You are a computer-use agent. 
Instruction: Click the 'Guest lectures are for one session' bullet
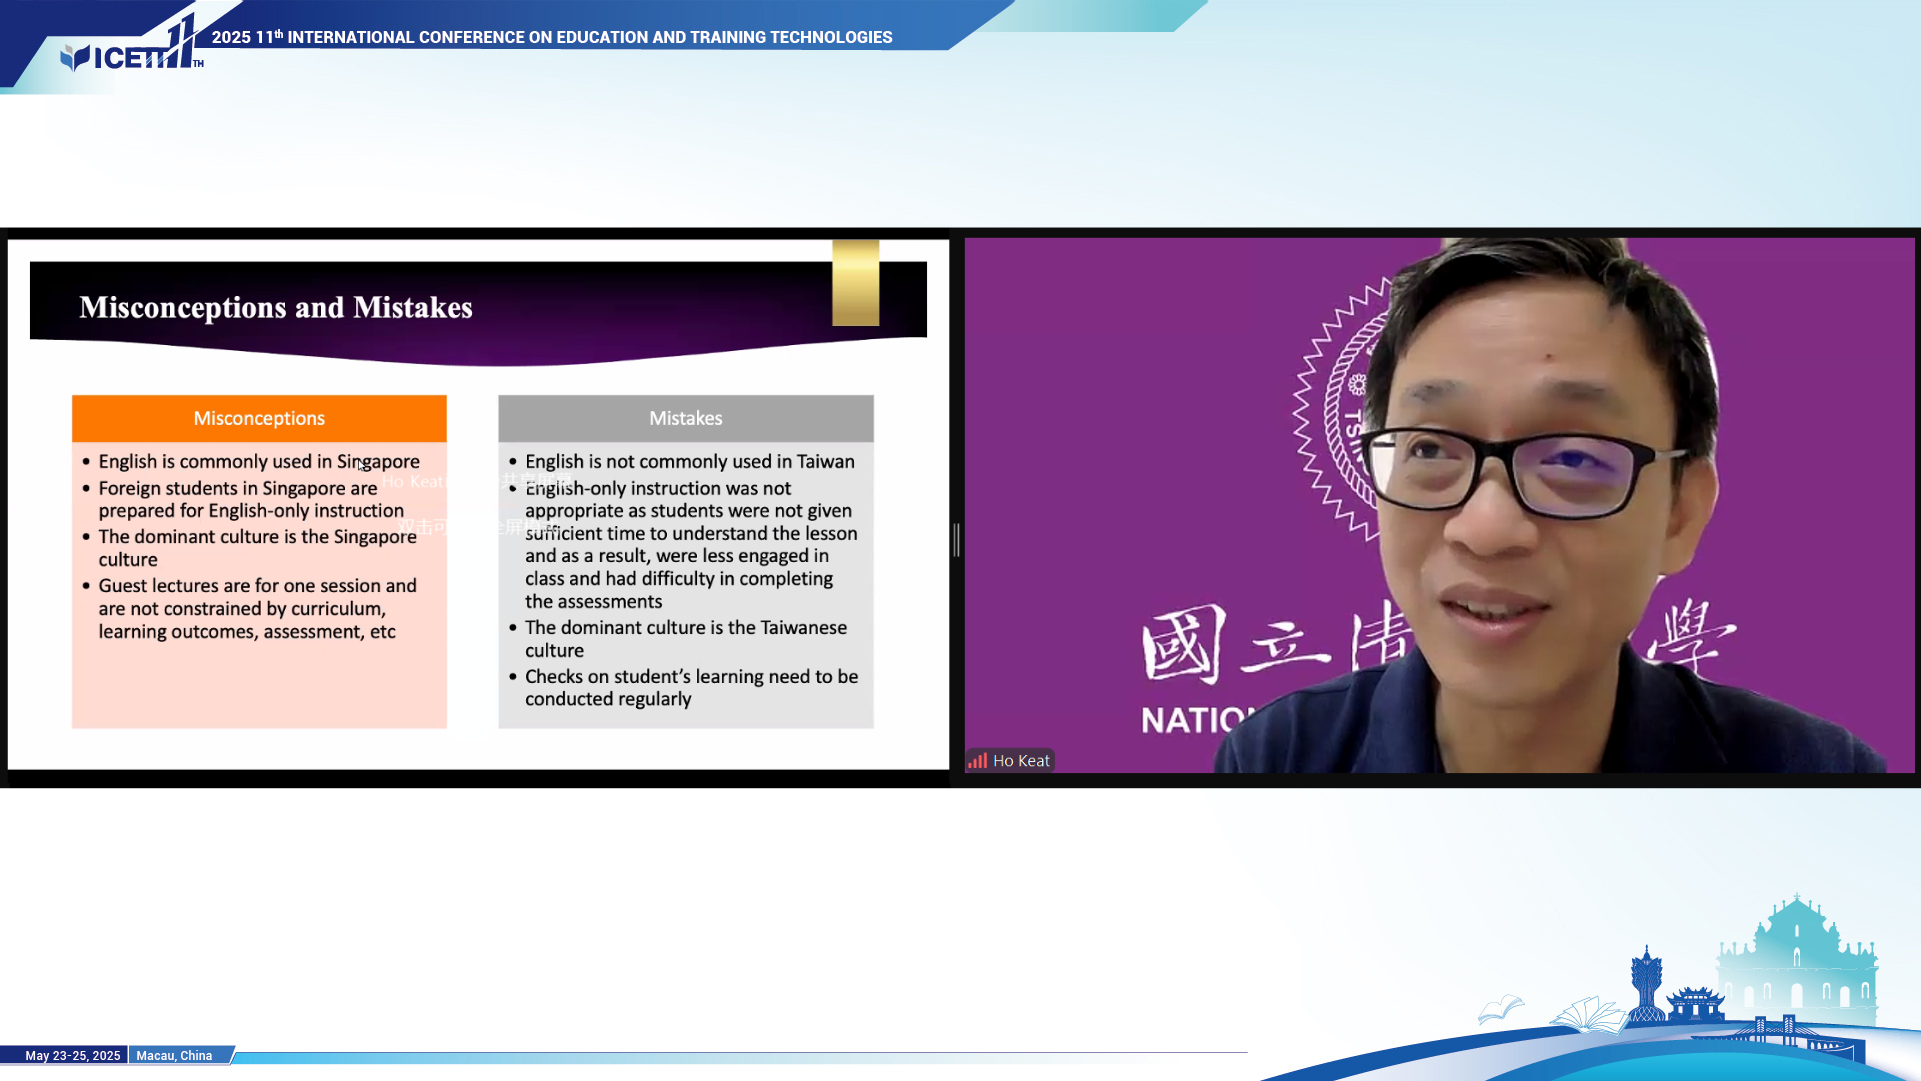[257, 608]
